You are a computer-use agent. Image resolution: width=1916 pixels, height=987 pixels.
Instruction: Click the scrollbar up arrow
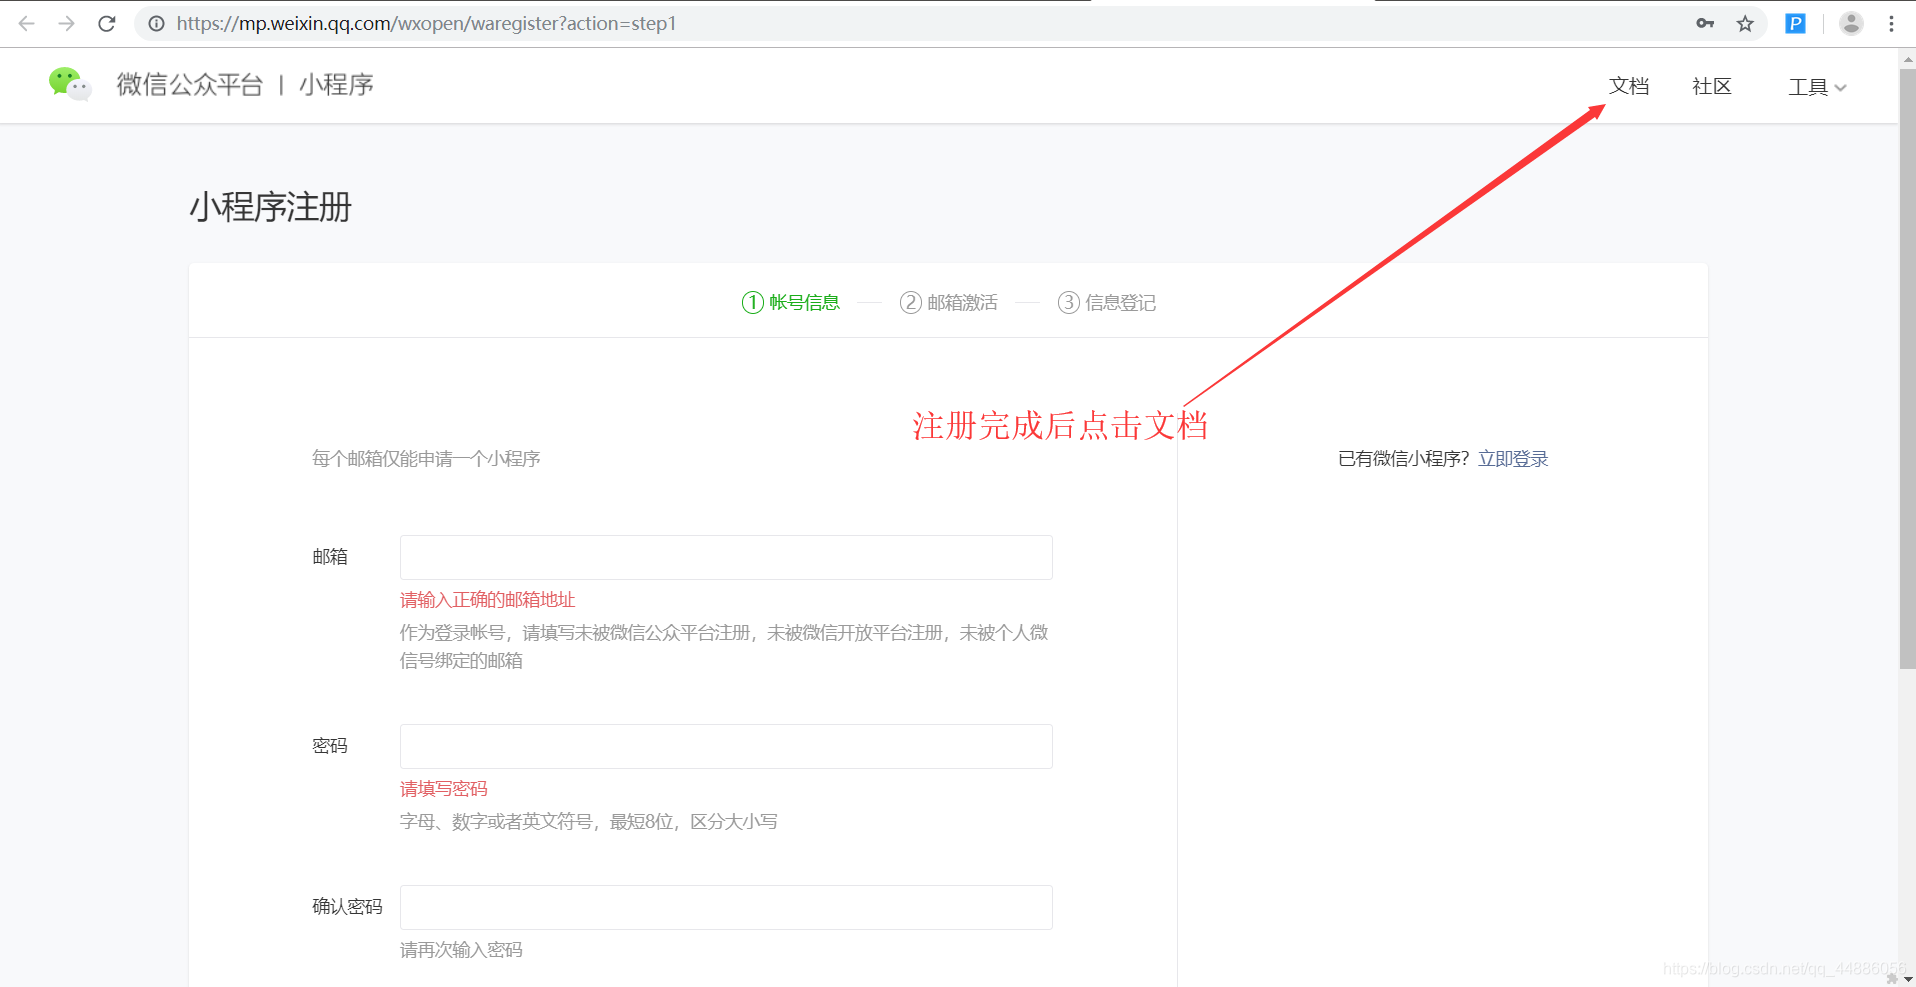(1907, 58)
